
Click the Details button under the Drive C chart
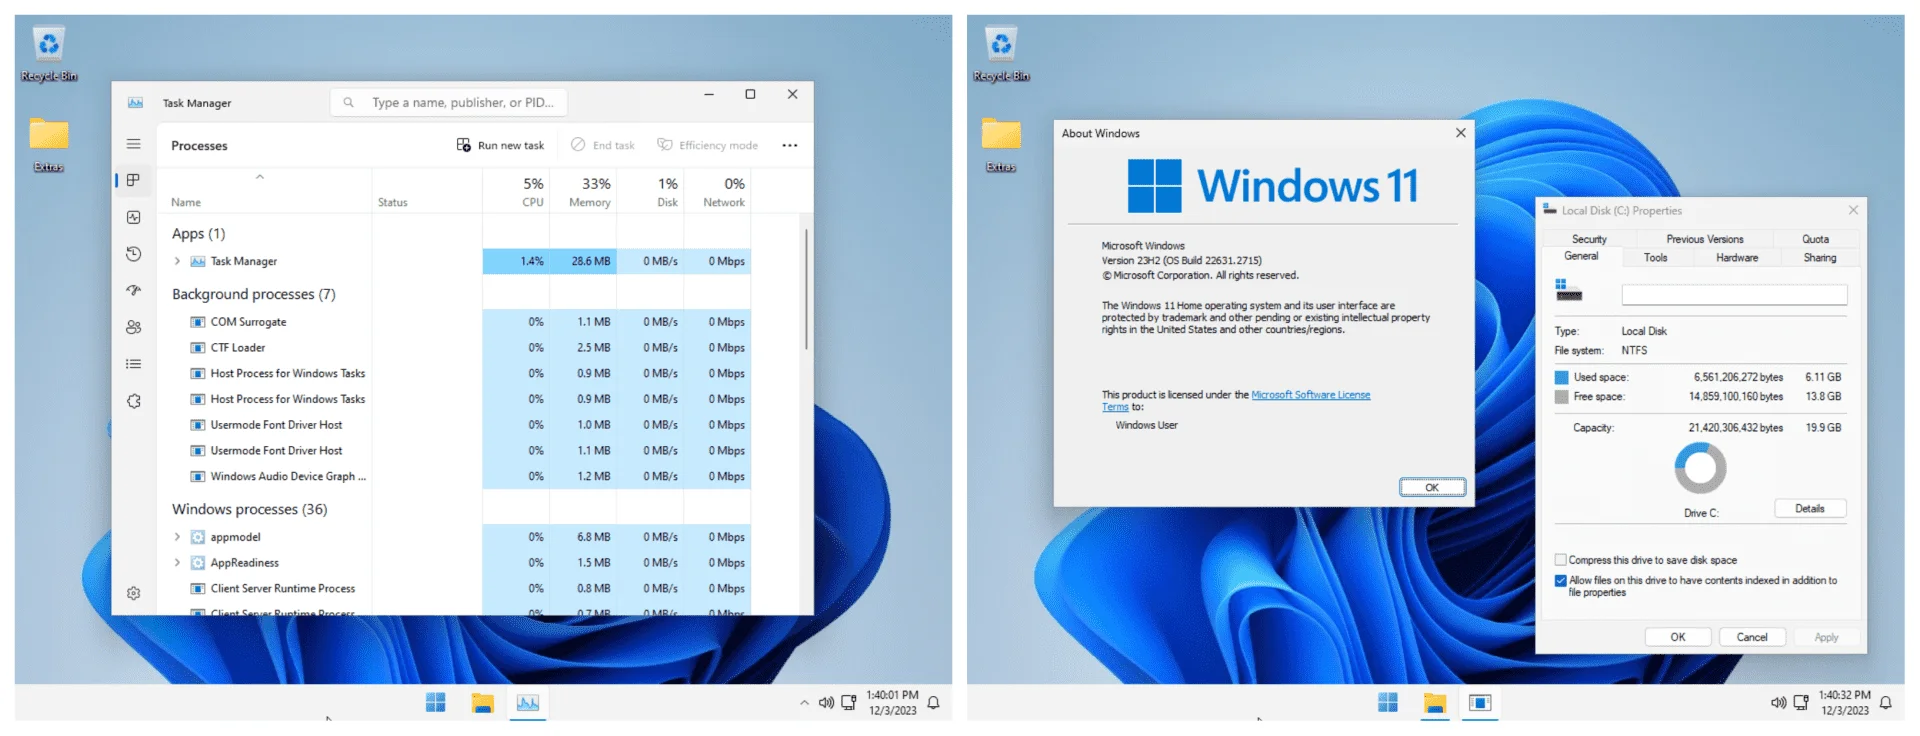(x=1810, y=509)
